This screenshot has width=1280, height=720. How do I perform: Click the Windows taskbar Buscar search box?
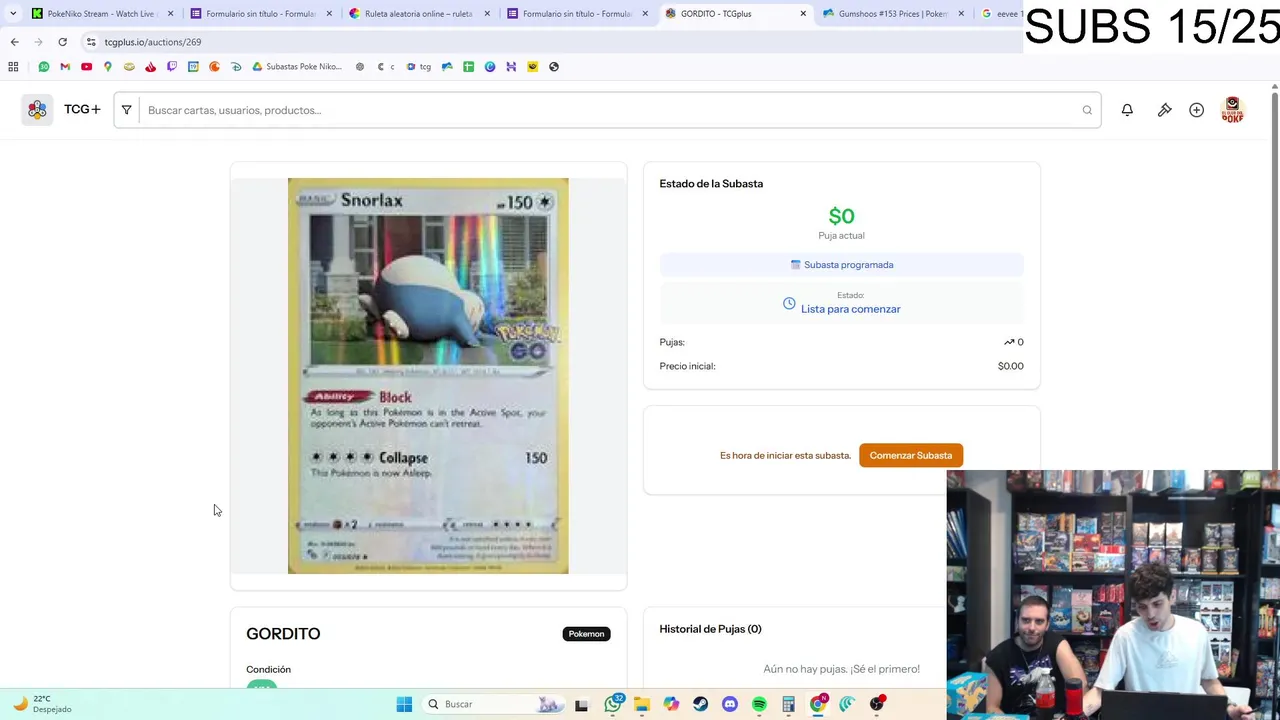(x=490, y=704)
